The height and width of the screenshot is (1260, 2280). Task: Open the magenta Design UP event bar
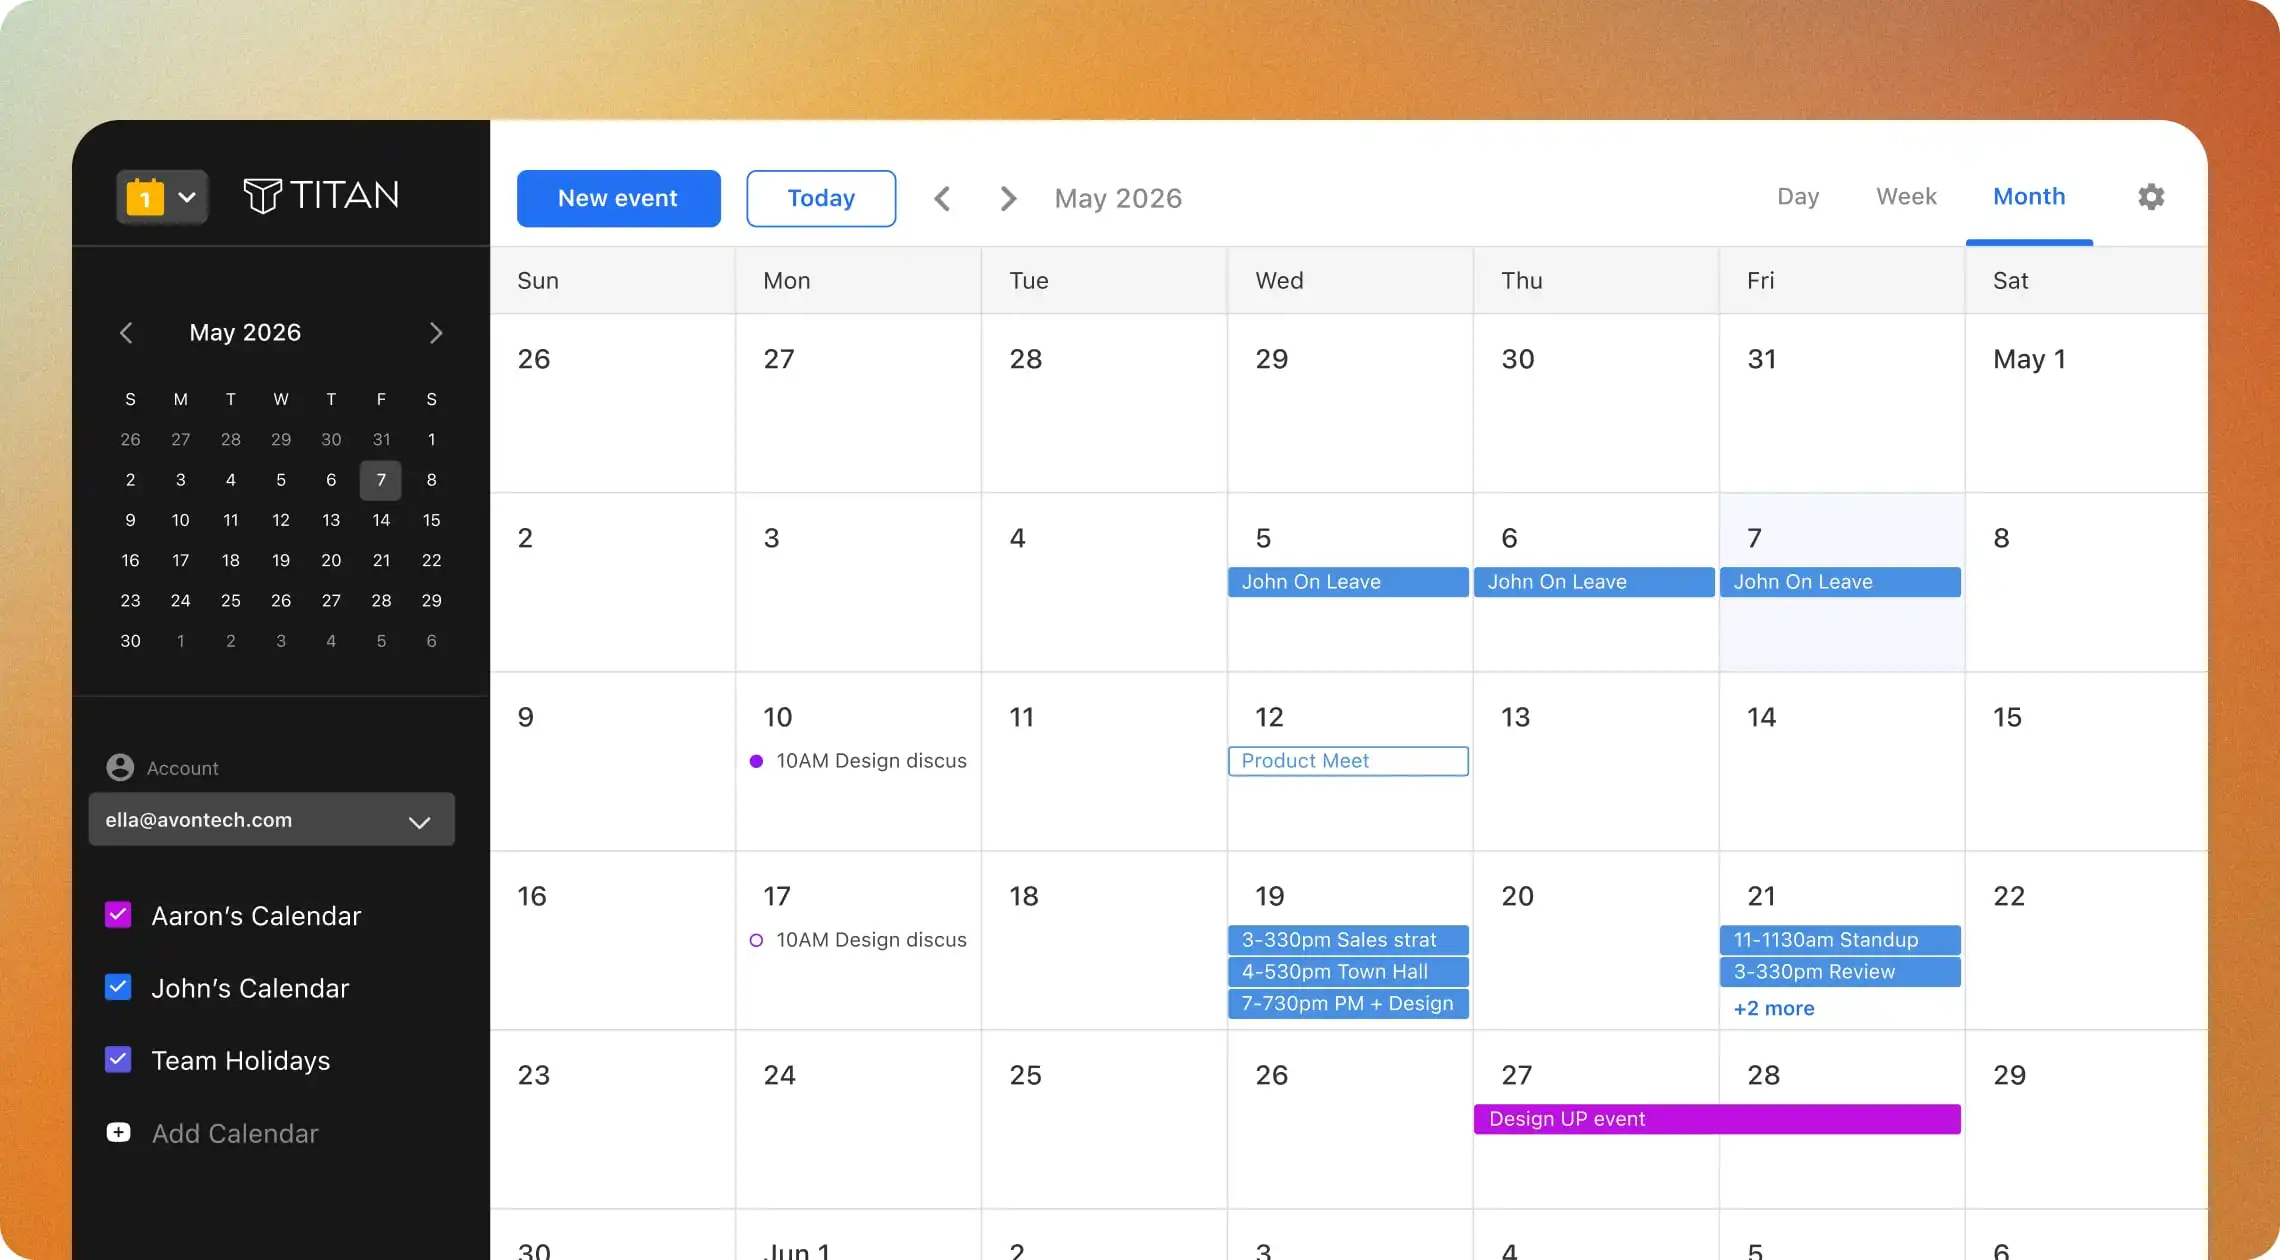(x=1717, y=1119)
